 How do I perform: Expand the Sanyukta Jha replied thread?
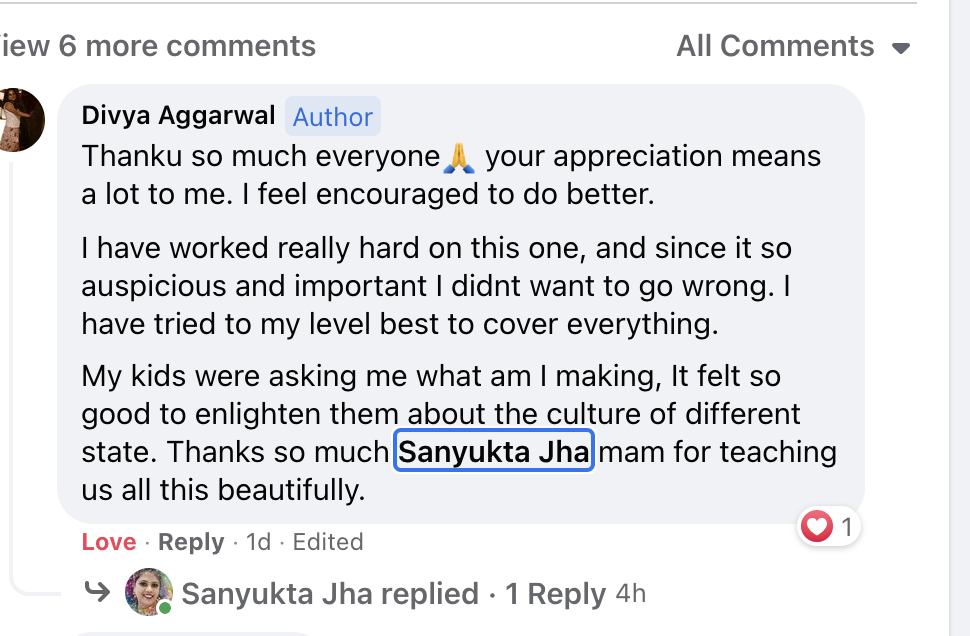point(330,594)
